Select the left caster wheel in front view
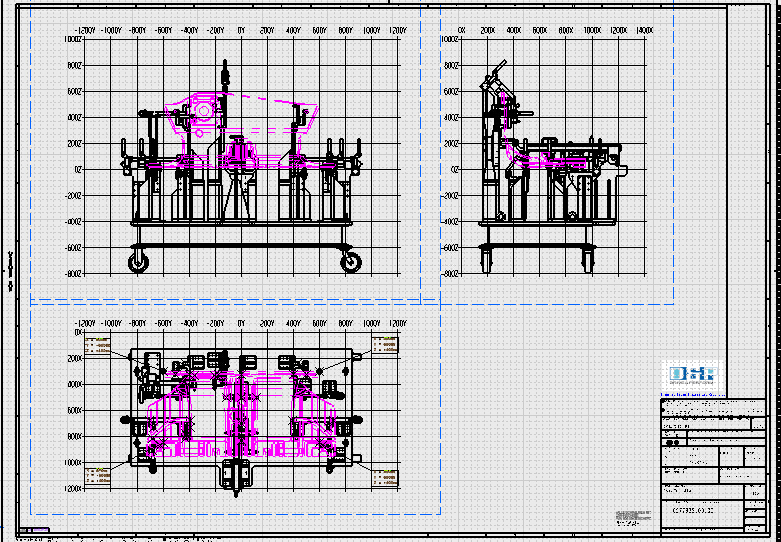This screenshot has width=781, height=542. pyautogui.click(x=138, y=262)
